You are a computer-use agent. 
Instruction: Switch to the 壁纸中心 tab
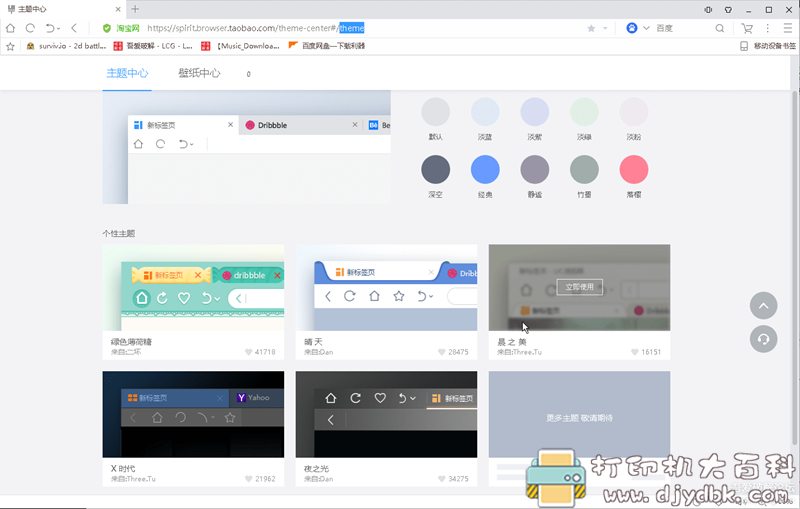(x=199, y=73)
